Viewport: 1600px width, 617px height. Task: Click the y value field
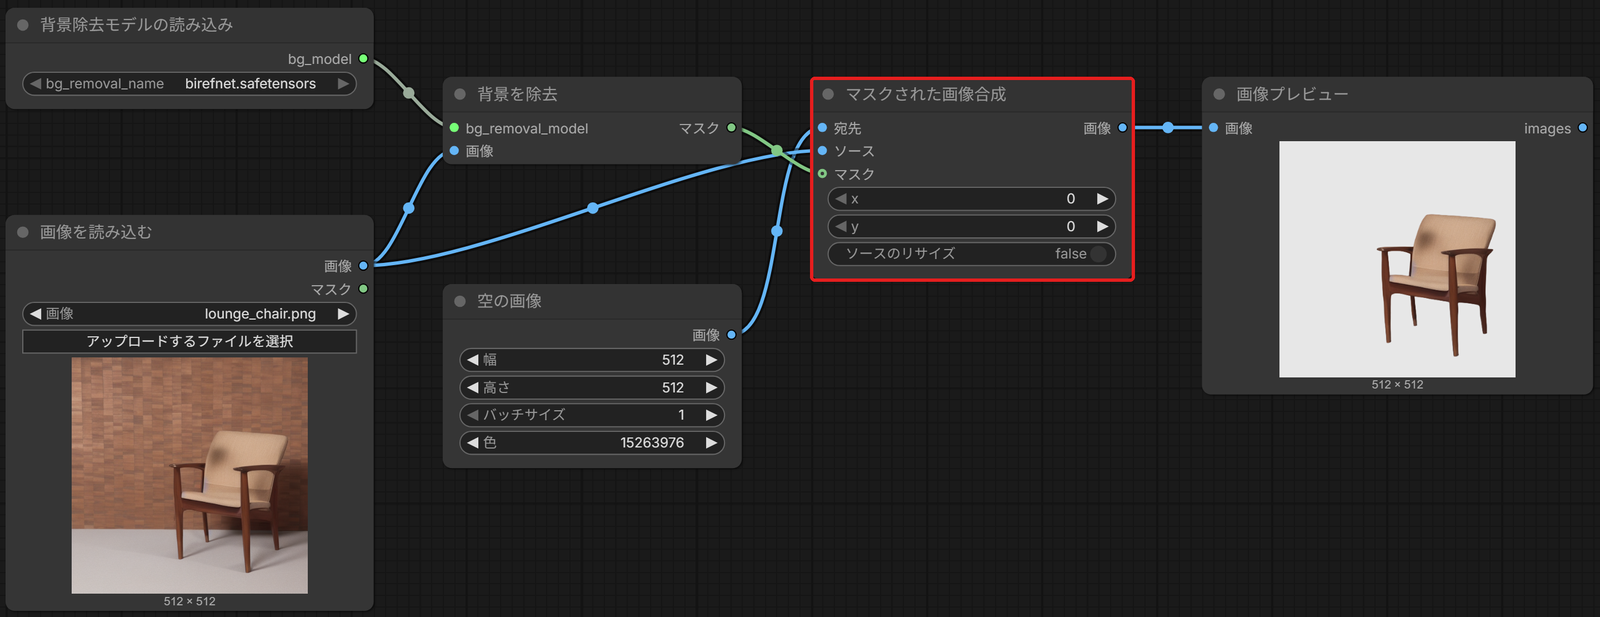pyautogui.click(x=972, y=227)
